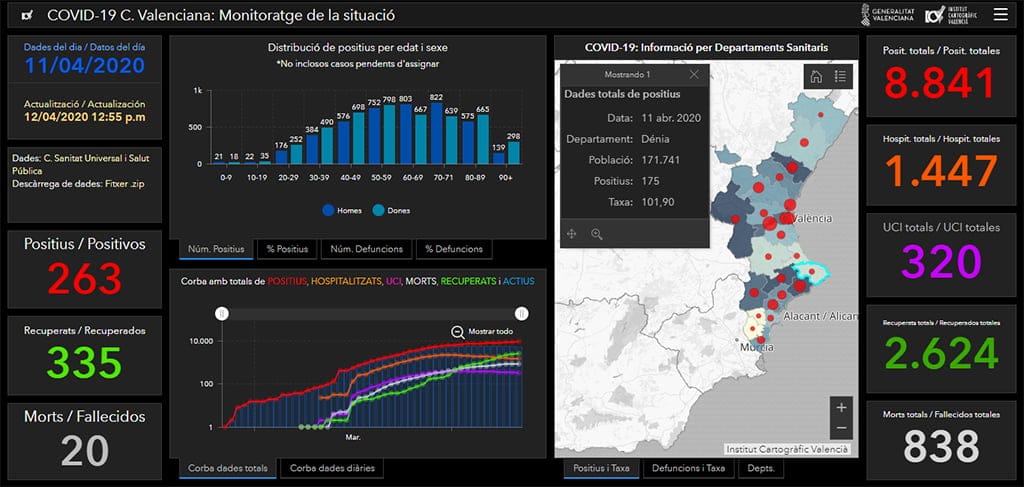Toggle the Homes legend series

click(341, 210)
